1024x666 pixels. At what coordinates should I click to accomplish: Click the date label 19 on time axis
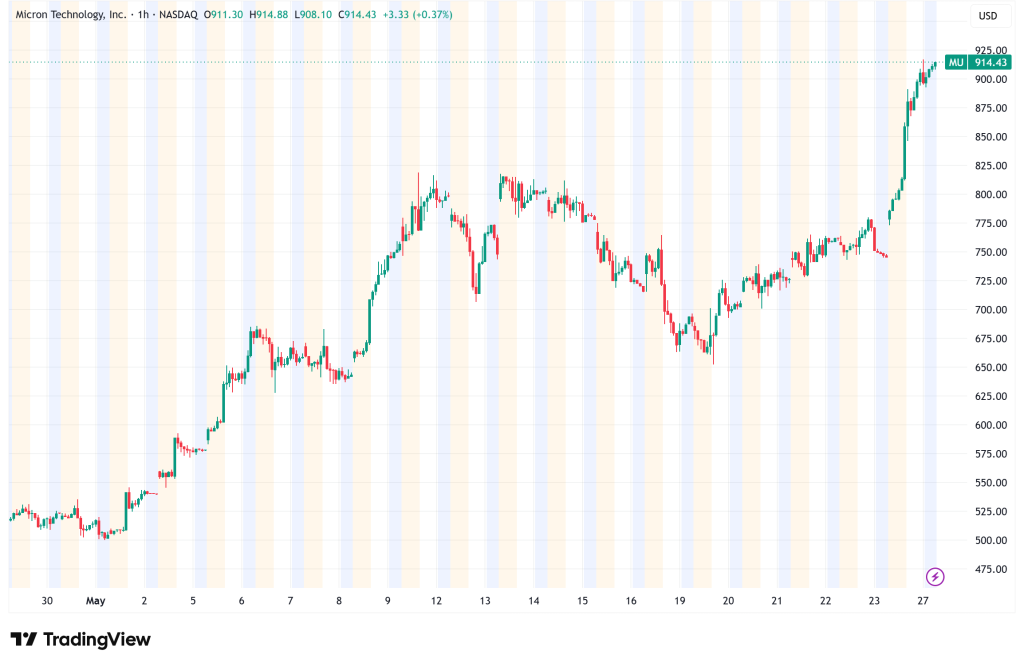(680, 601)
